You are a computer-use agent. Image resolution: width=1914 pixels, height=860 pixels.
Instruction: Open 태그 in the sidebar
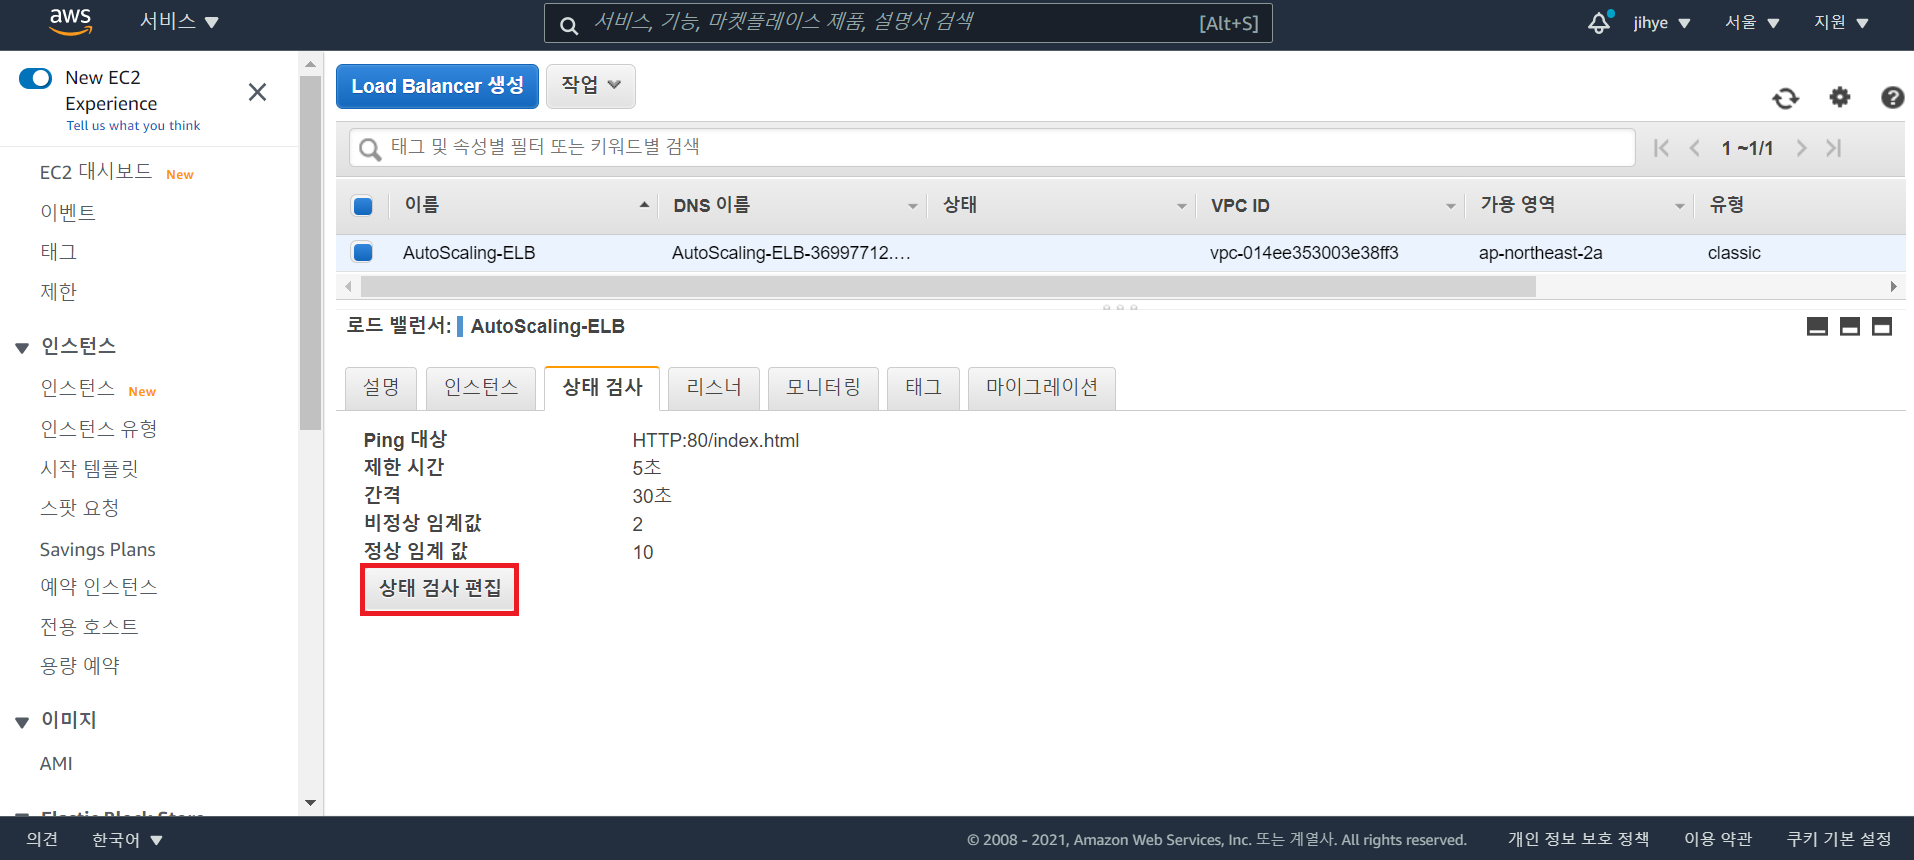[58, 252]
